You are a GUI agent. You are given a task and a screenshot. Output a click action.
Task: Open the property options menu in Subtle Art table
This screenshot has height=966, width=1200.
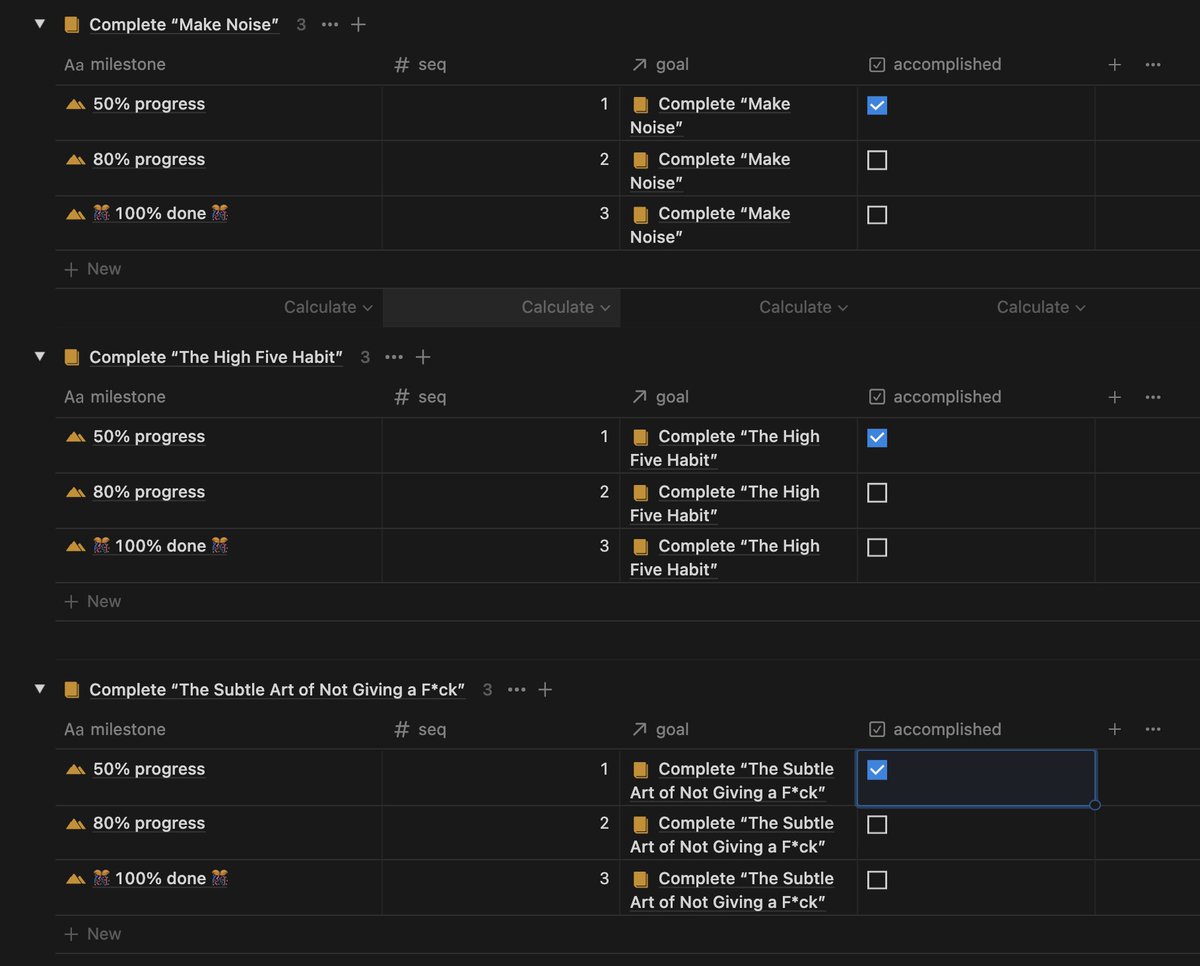(1153, 729)
